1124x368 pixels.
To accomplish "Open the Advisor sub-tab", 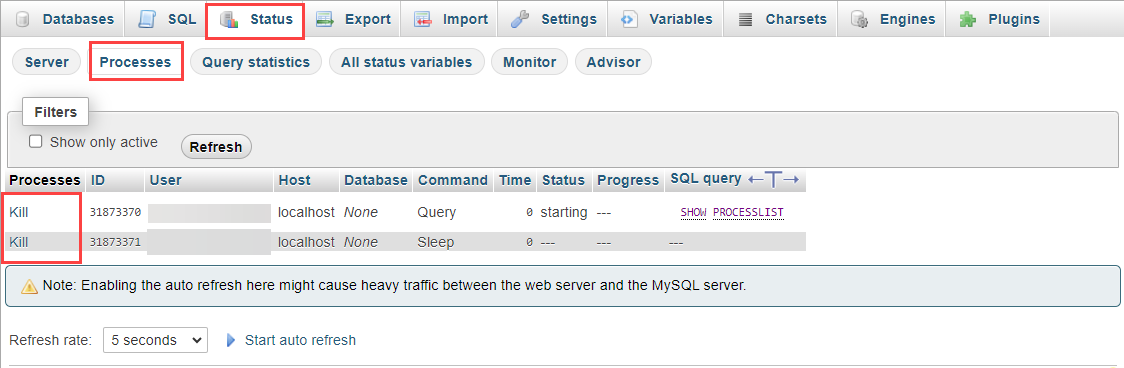I will coord(614,62).
